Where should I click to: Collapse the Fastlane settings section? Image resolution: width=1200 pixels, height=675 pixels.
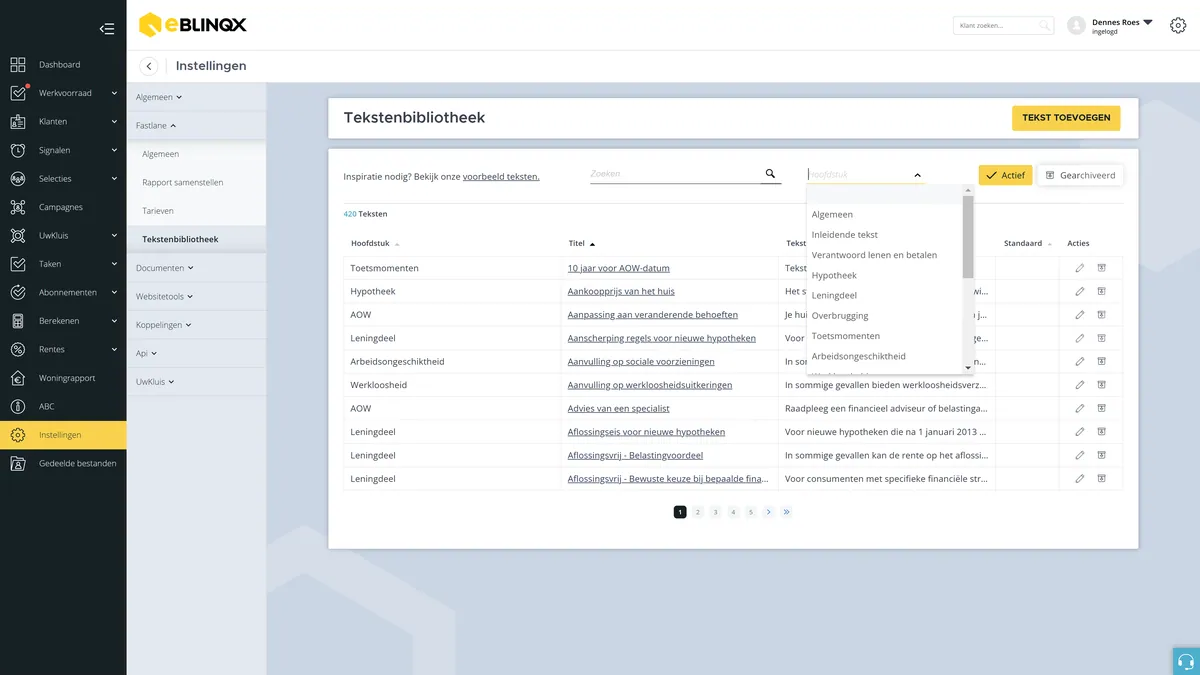coord(156,126)
